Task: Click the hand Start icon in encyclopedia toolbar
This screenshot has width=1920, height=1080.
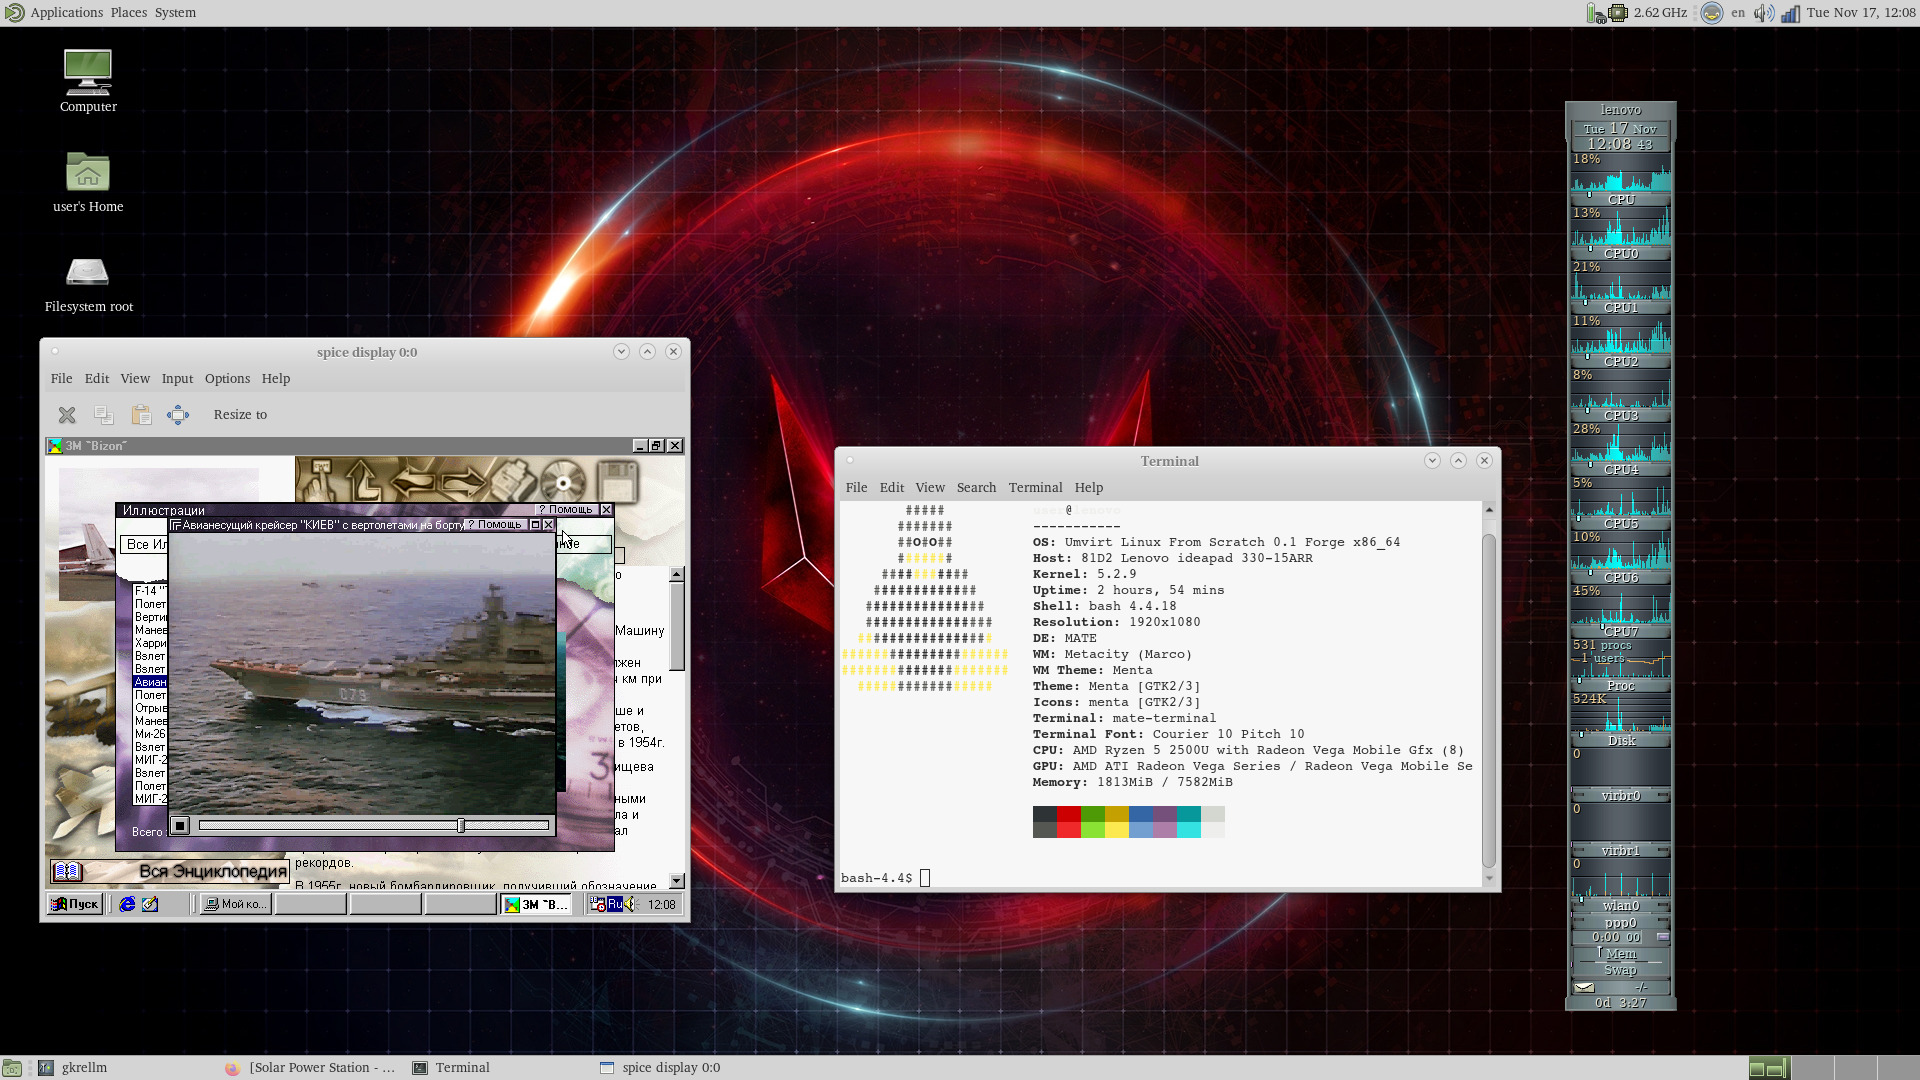Action: [x=320, y=482]
